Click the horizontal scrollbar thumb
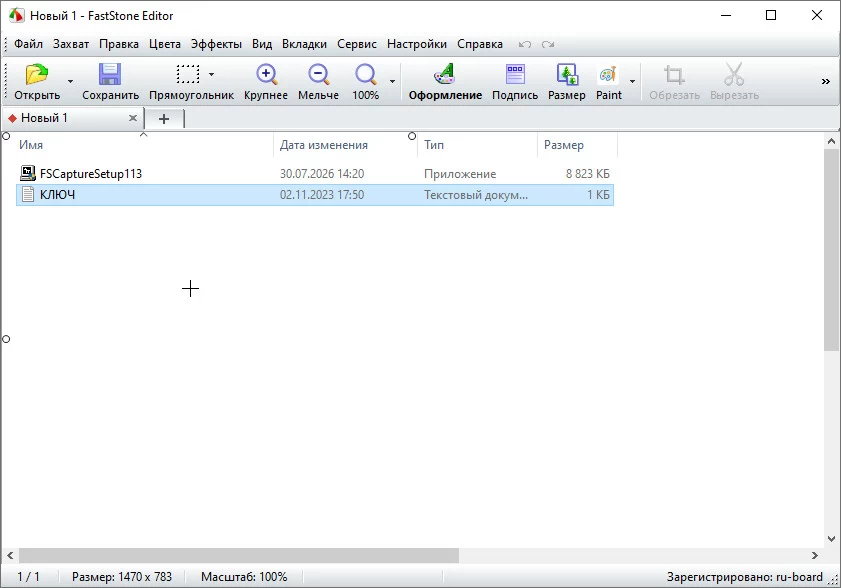The width and height of the screenshot is (841, 588). pos(239,555)
